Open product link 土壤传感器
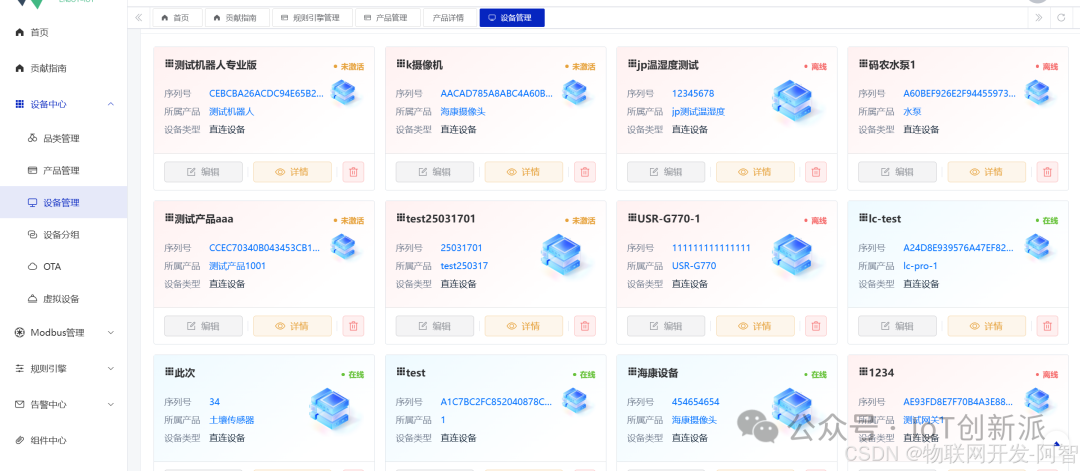1080x471 pixels. pos(232,420)
